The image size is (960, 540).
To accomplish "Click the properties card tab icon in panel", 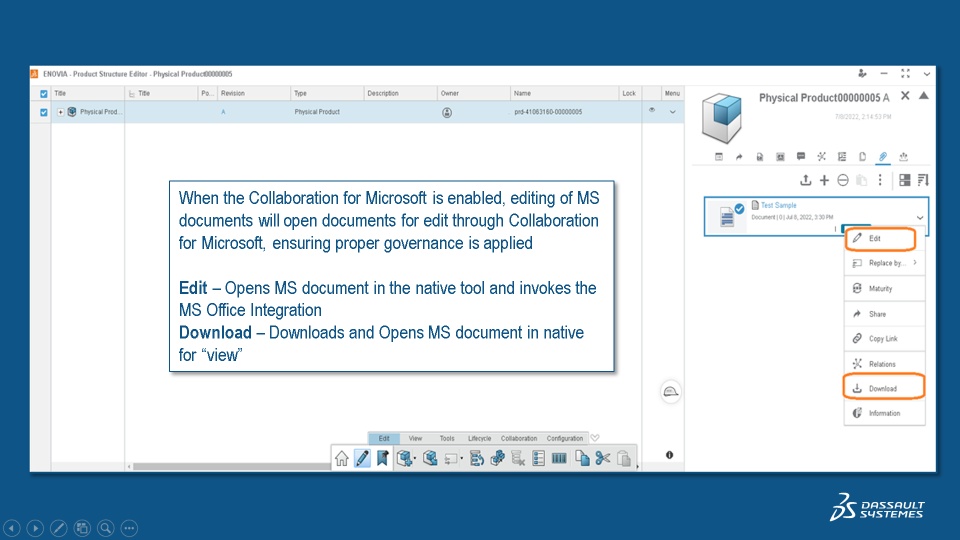I will pyautogui.click(x=719, y=157).
